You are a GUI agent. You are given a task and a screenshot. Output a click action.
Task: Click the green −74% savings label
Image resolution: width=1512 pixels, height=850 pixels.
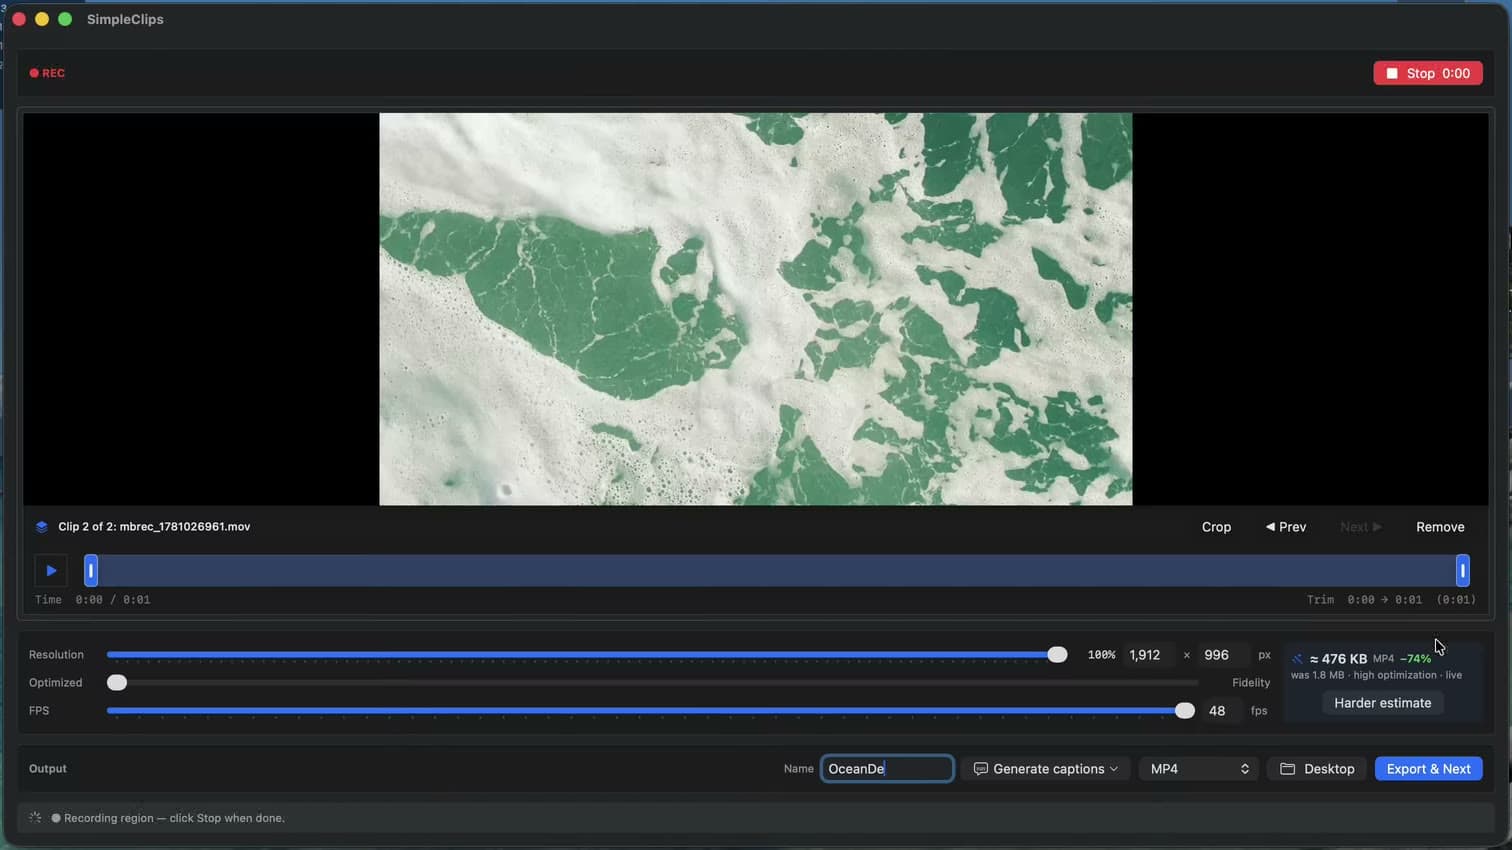[x=1415, y=659]
